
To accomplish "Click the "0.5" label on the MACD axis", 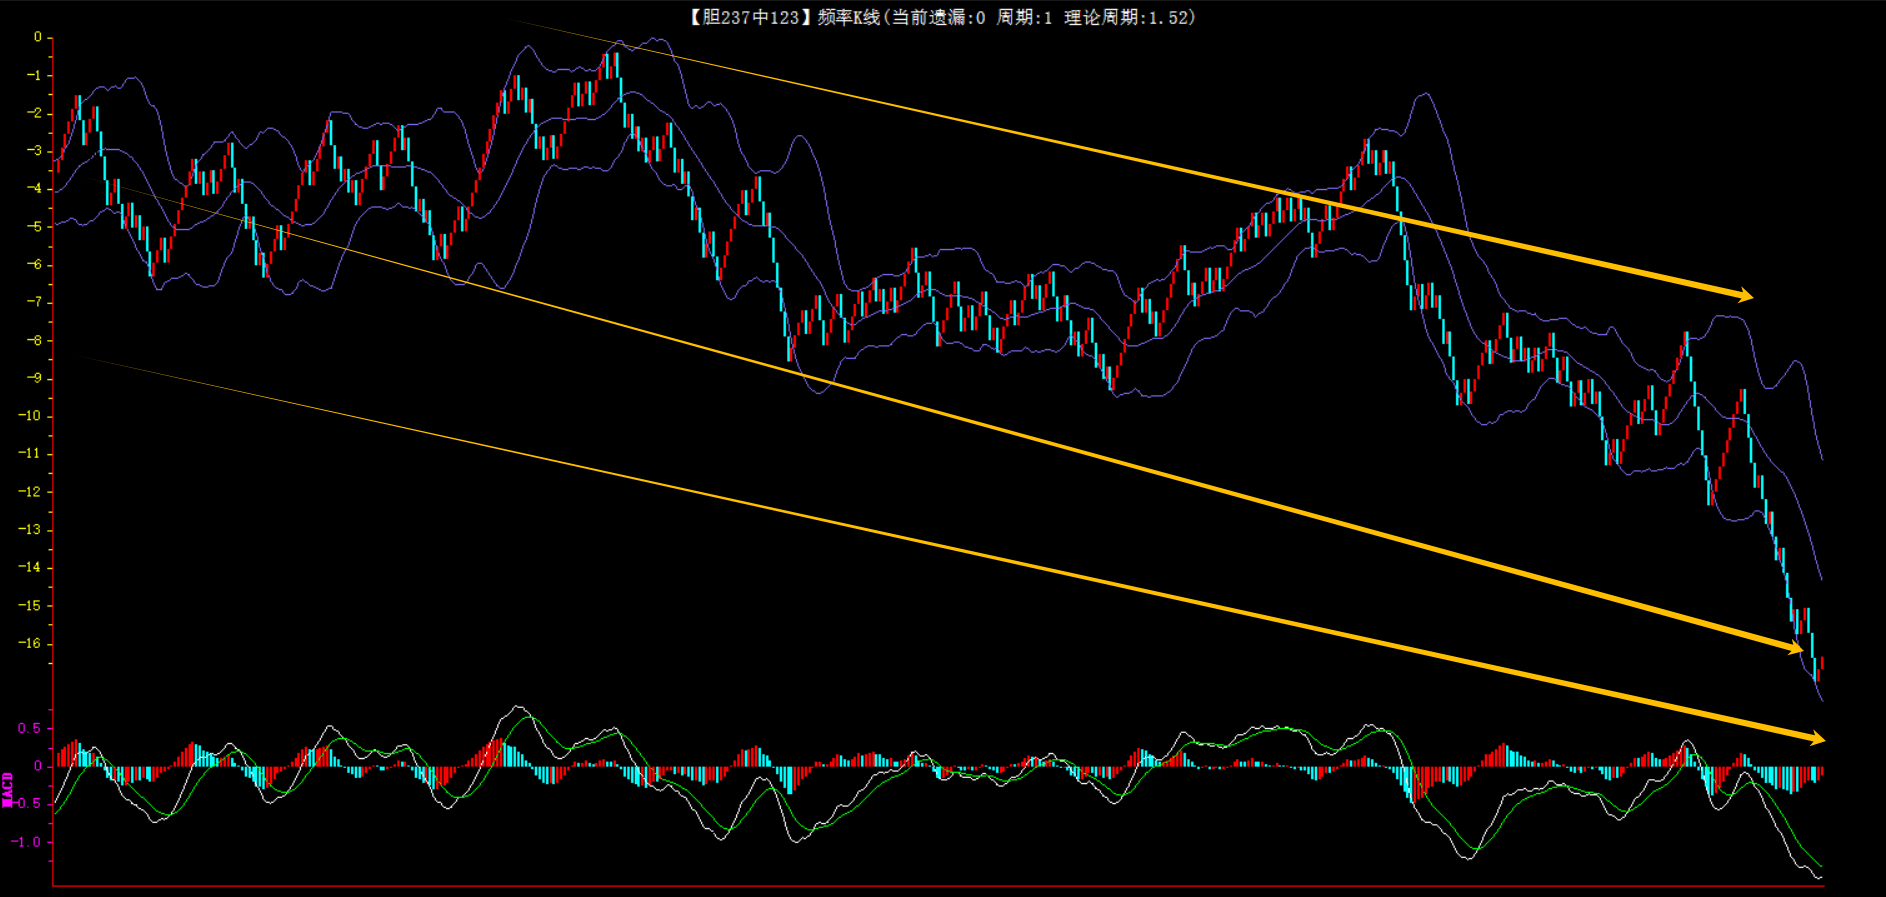I will coord(29,728).
